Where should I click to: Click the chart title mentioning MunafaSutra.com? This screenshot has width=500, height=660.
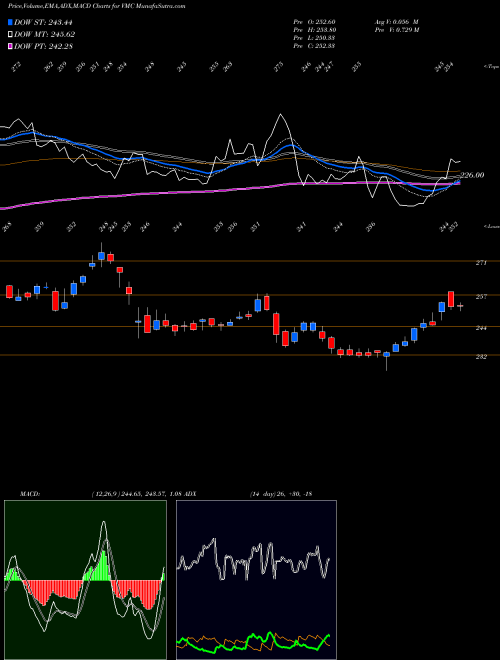pos(96,6)
